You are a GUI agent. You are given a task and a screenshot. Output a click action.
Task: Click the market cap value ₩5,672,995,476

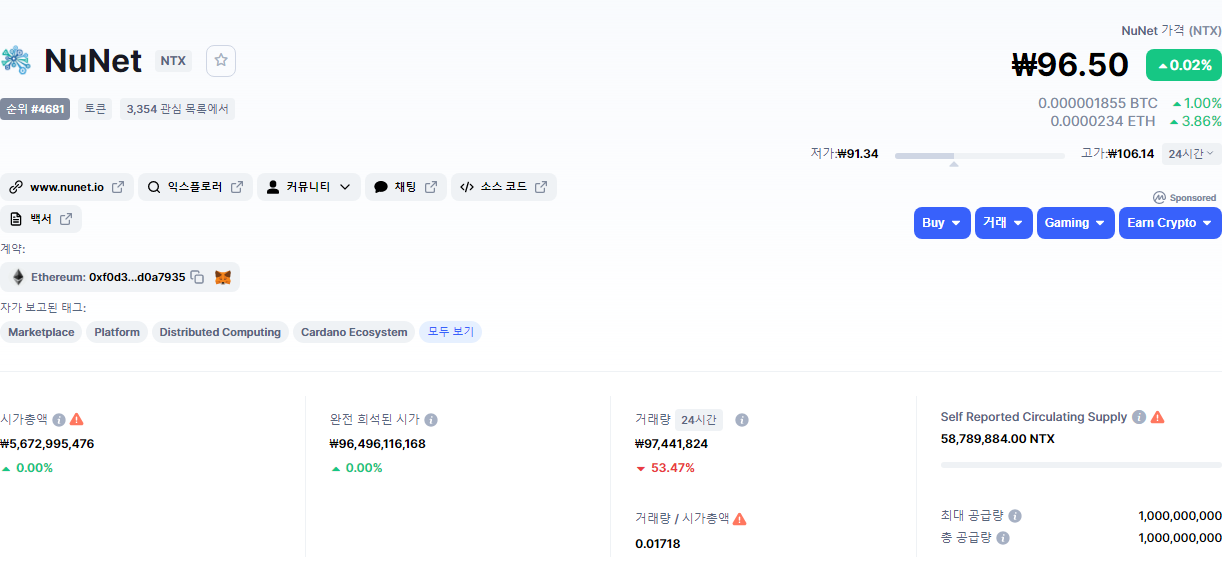click(47, 444)
